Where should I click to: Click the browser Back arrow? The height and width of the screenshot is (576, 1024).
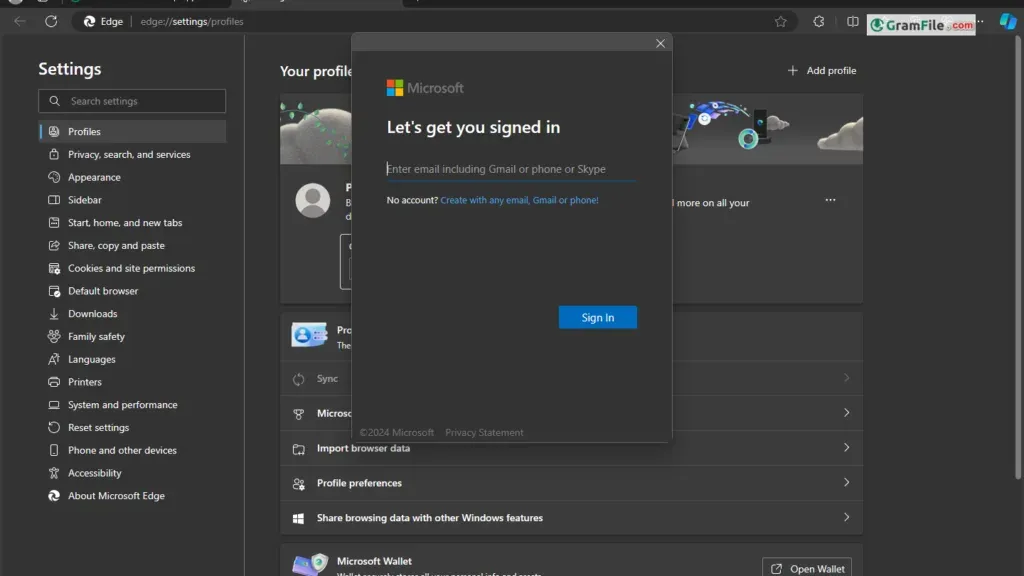[x=20, y=22]
